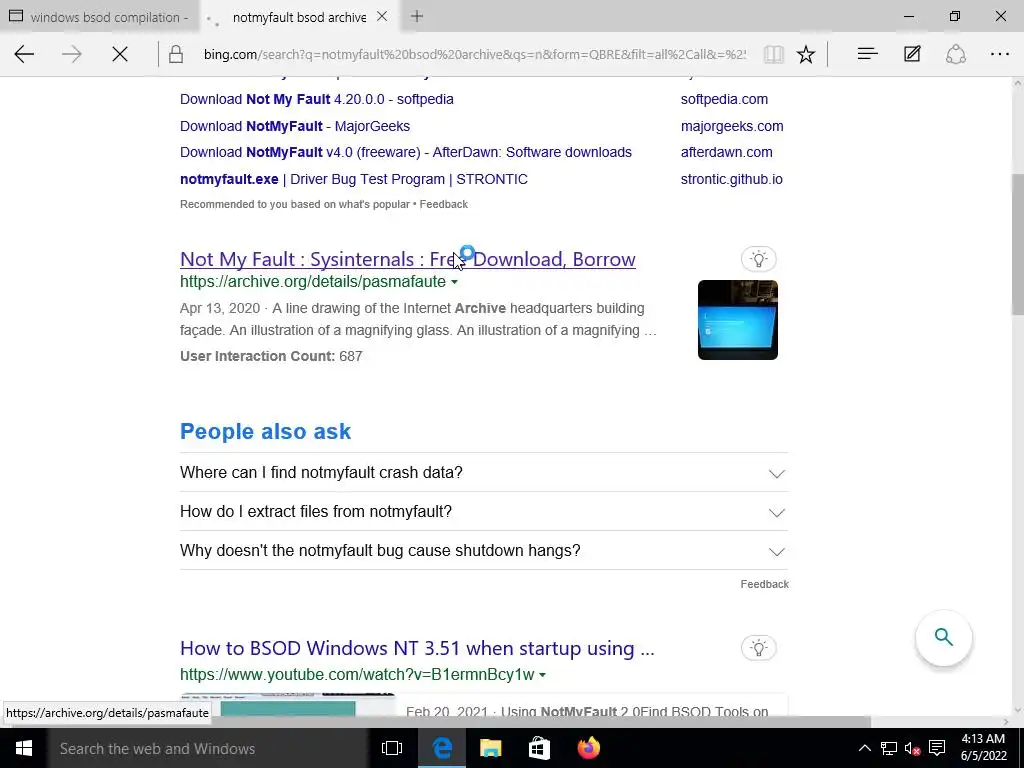
Task: Open Task View from taskbar
Action: coord(392,748)
